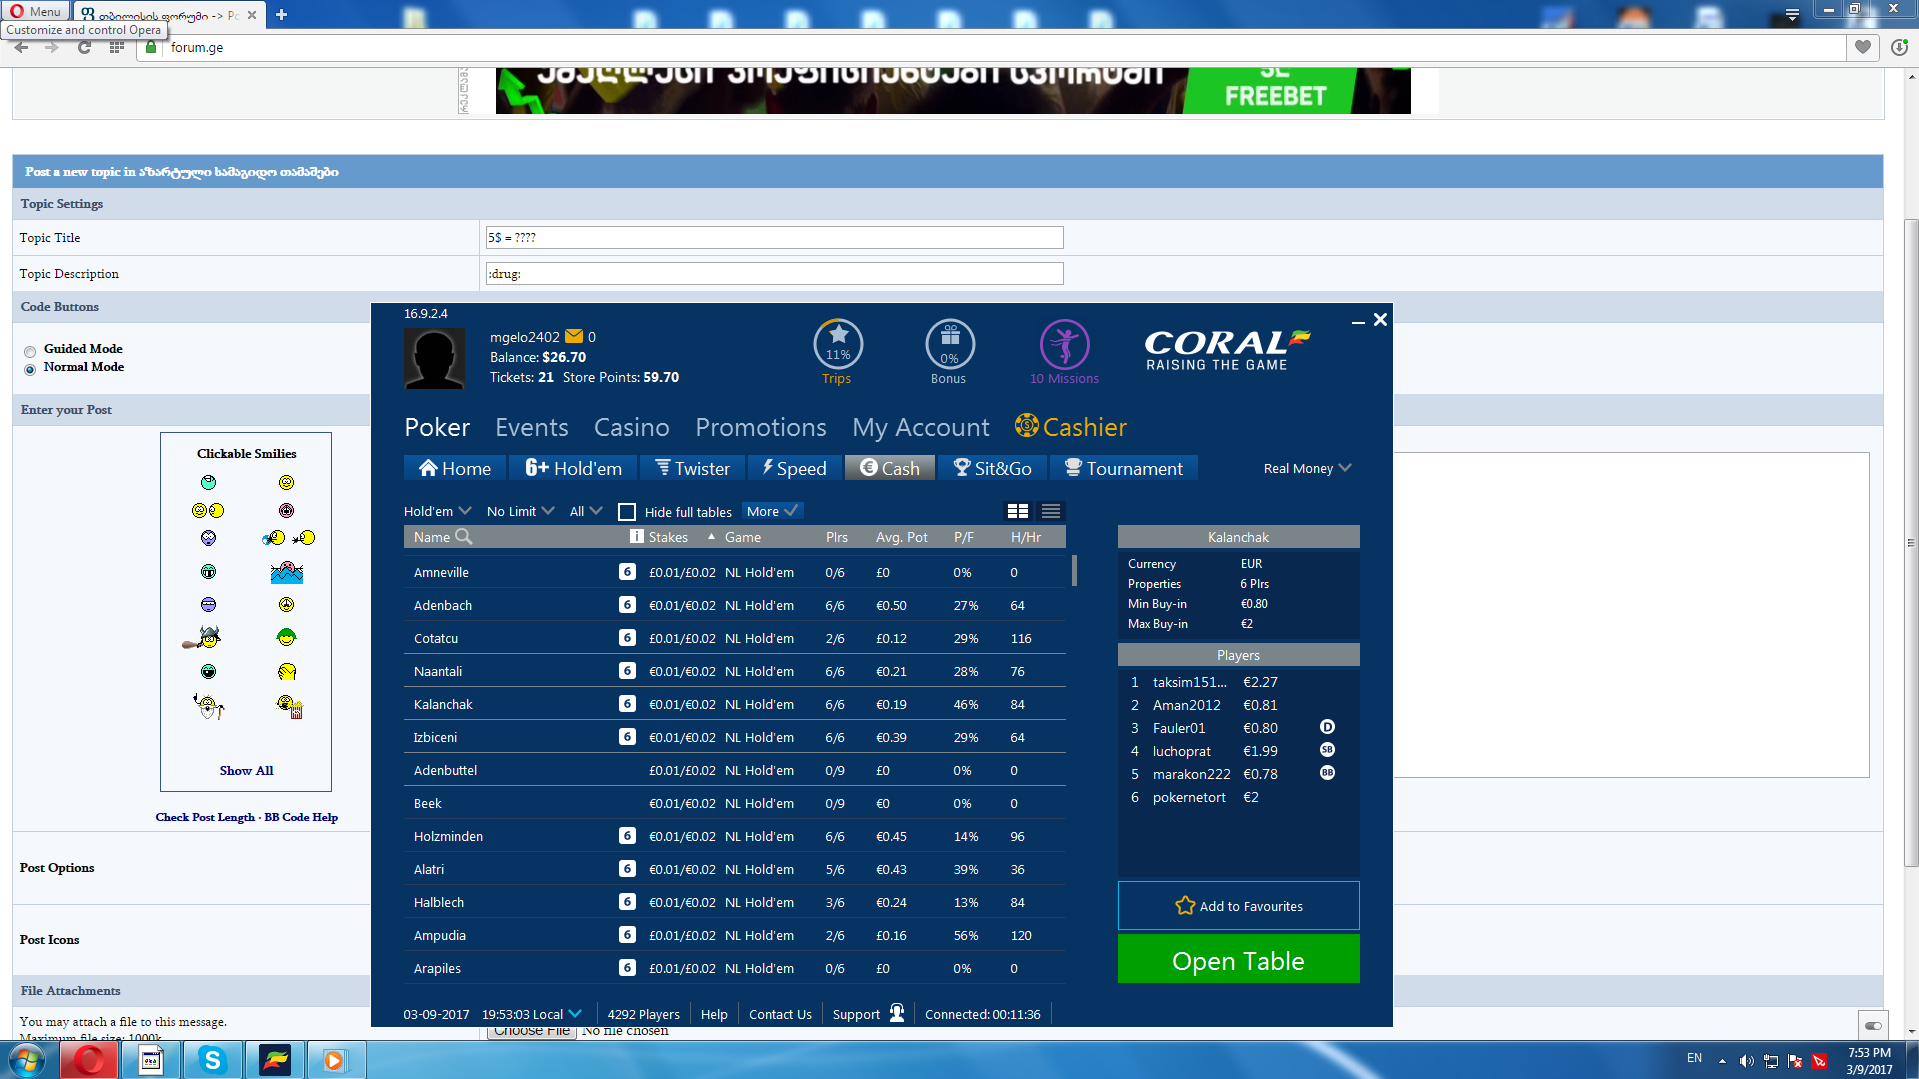Viewport: 1919px width, 1079px height.
Task: Click the Topic Title input field
Action: click(774, 237)
